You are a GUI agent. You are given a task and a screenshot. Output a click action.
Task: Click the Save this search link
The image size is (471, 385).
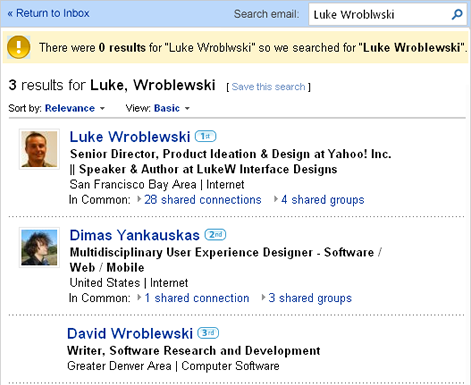[268, 87]
